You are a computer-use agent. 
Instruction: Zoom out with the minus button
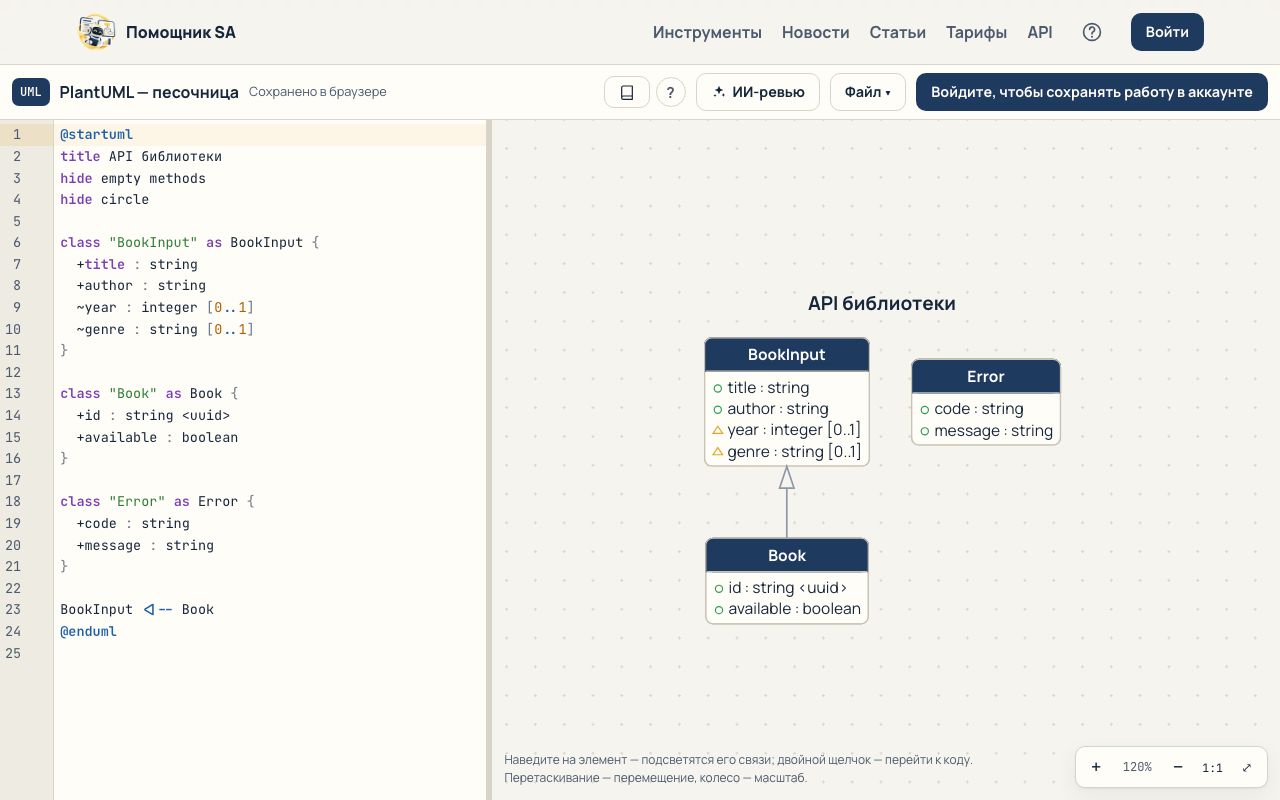1178,767
